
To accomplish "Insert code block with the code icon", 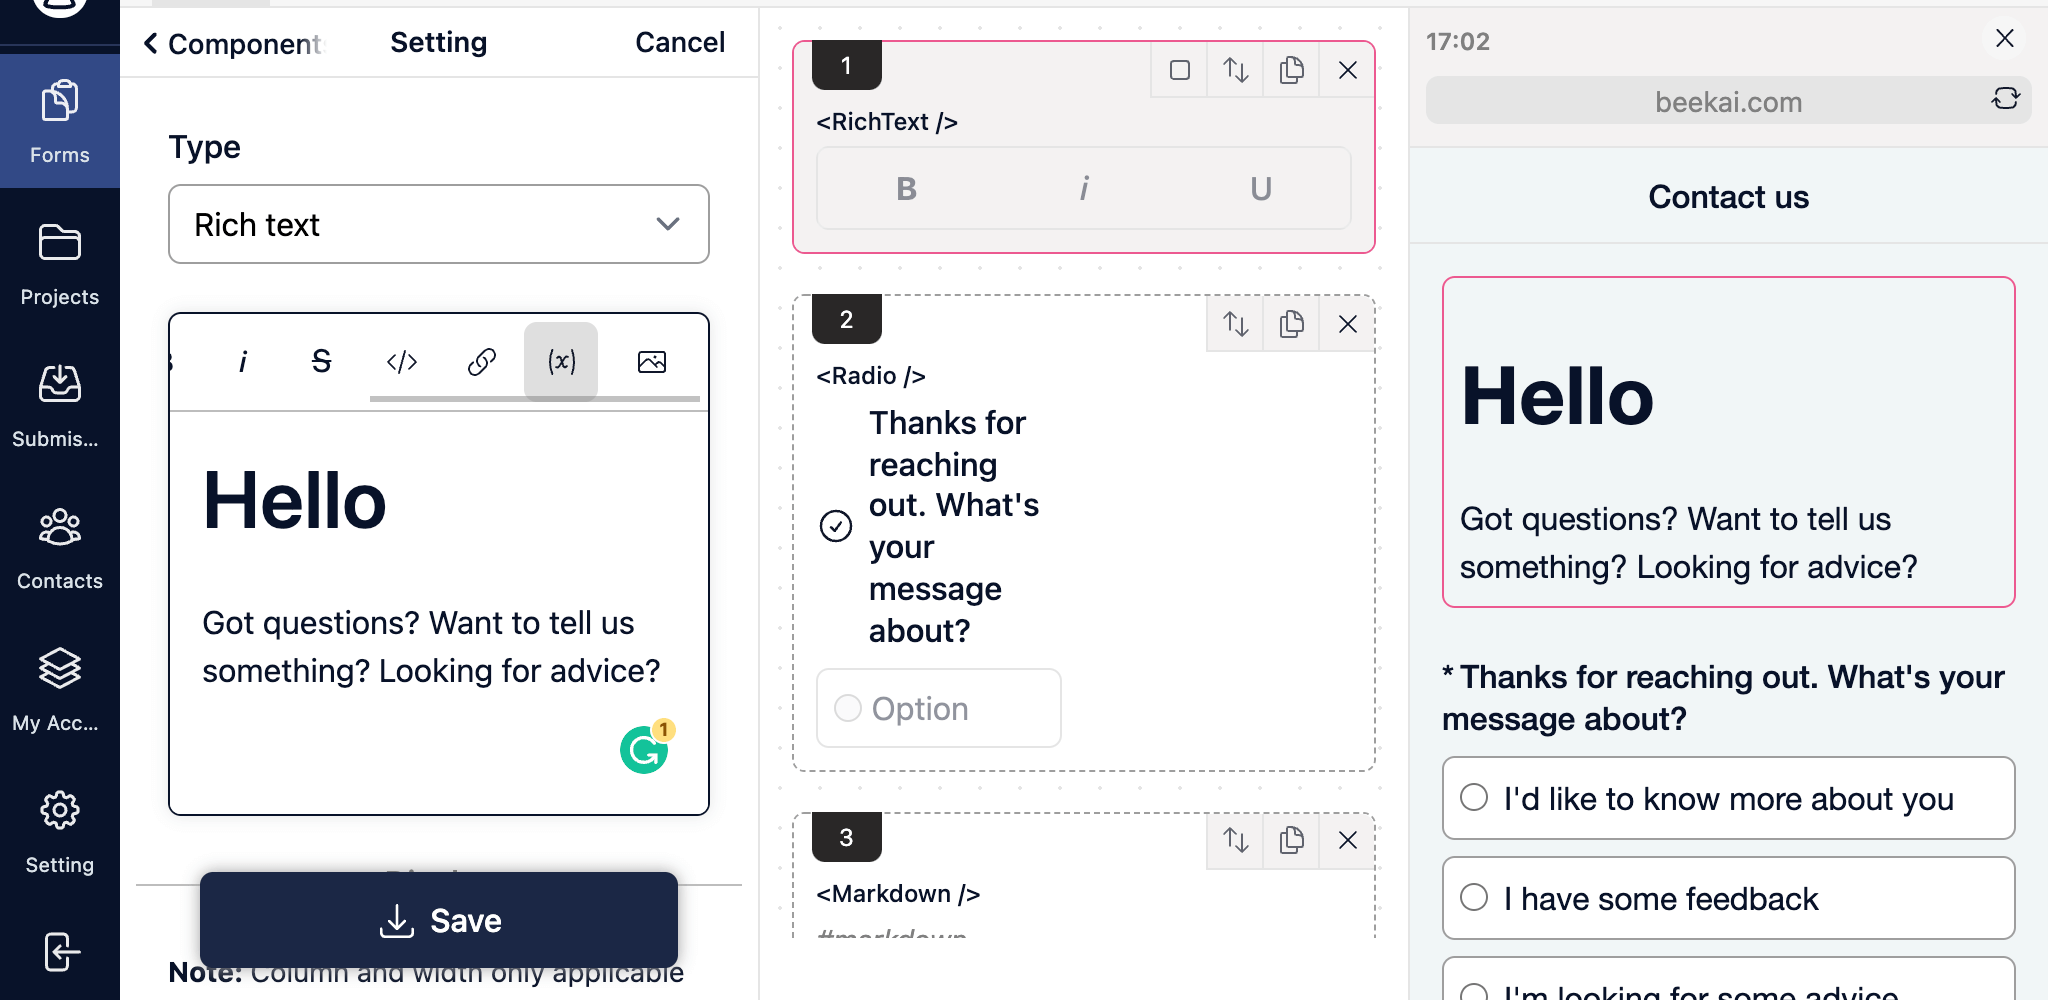I will click(401, 361).
